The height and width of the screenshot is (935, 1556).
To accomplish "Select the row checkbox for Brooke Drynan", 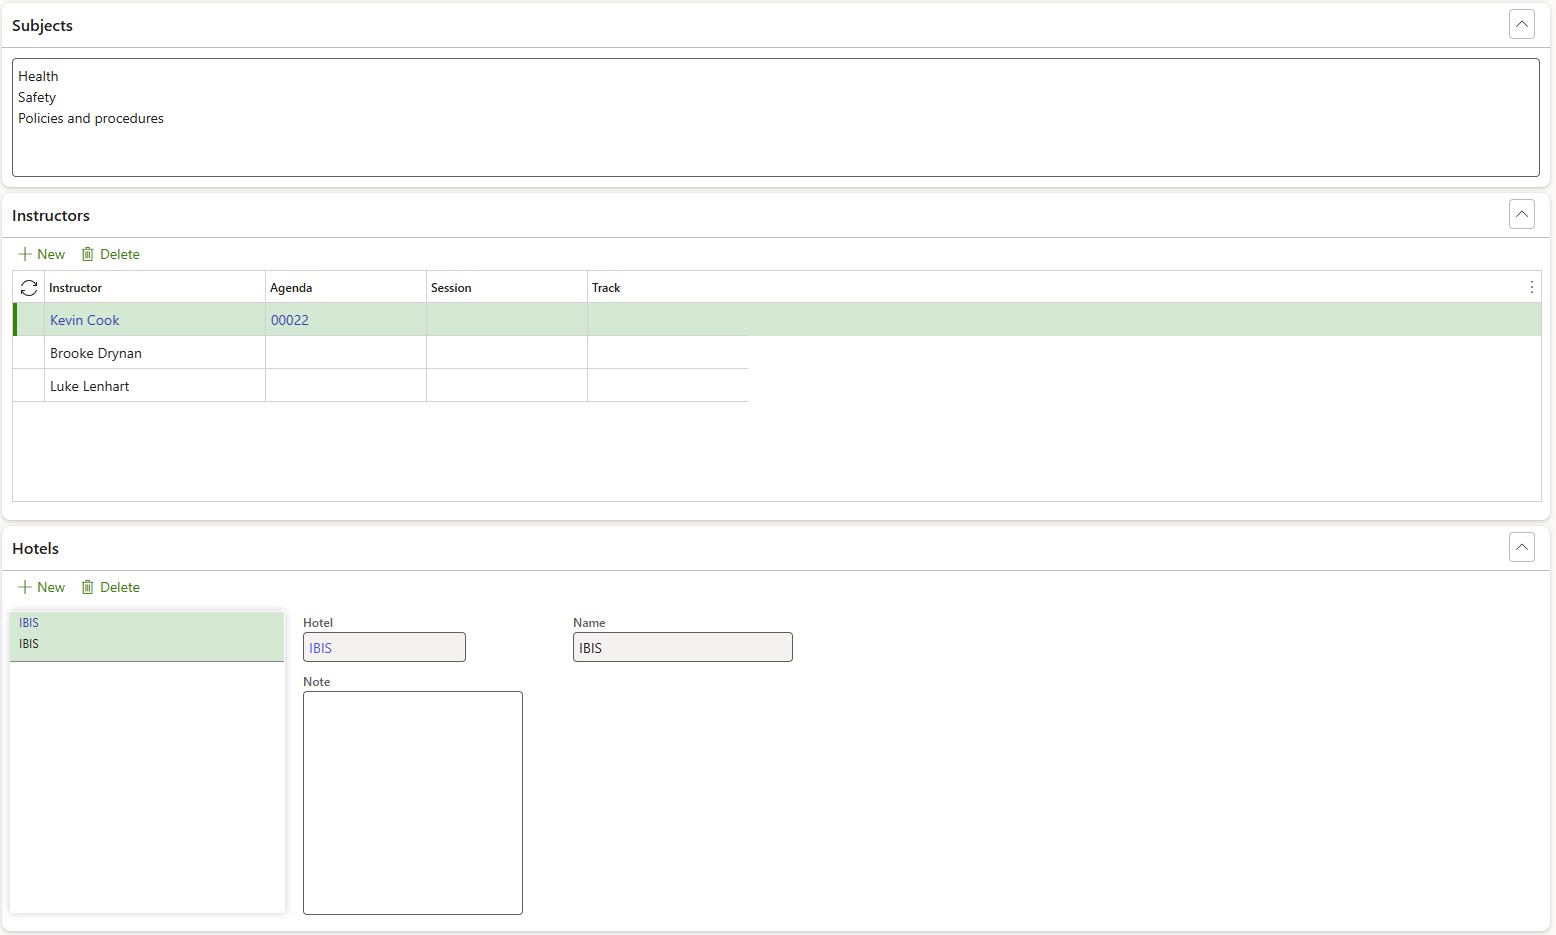I will (29, 353).
